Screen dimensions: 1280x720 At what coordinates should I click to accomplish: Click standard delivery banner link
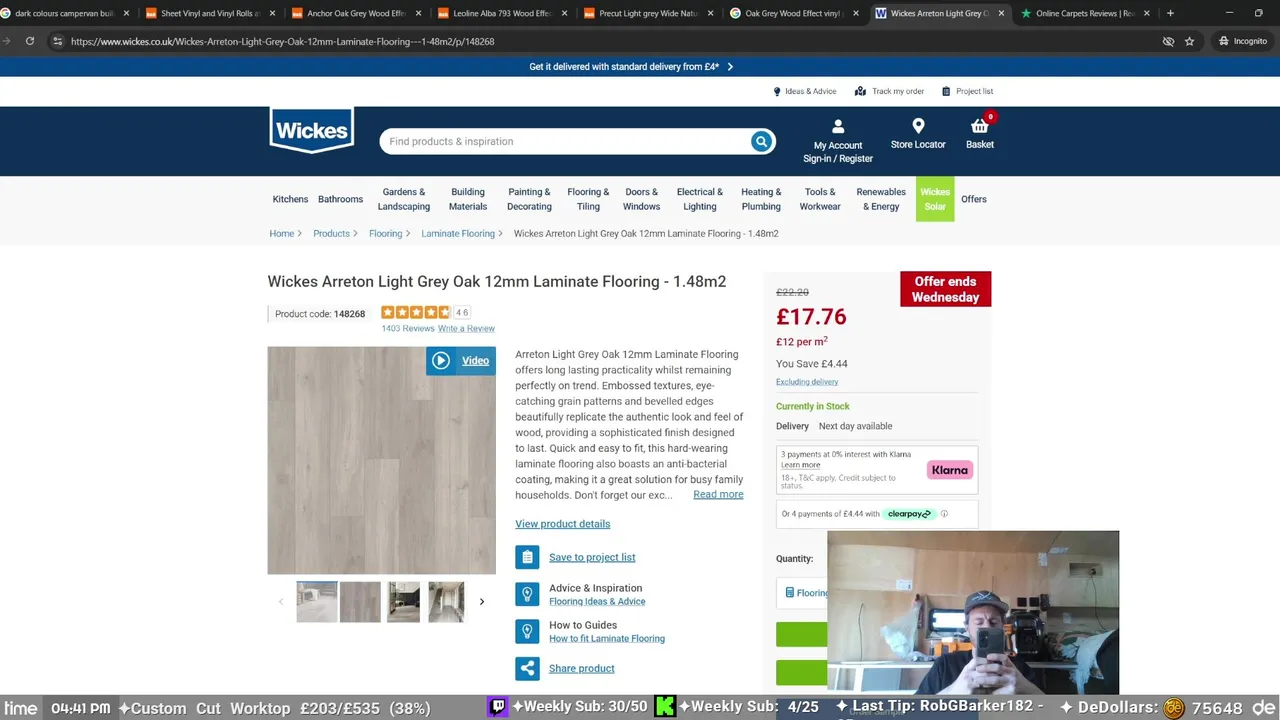point(630,67)
